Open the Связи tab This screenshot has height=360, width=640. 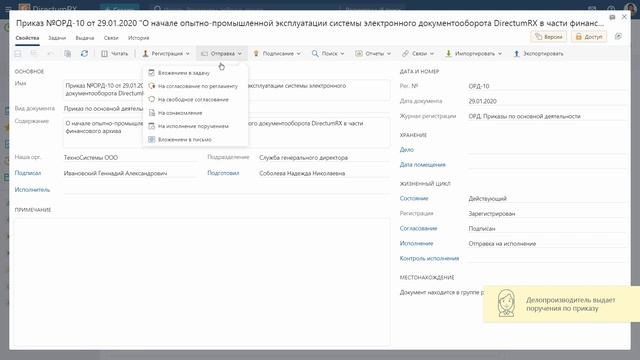pos(111,38)
